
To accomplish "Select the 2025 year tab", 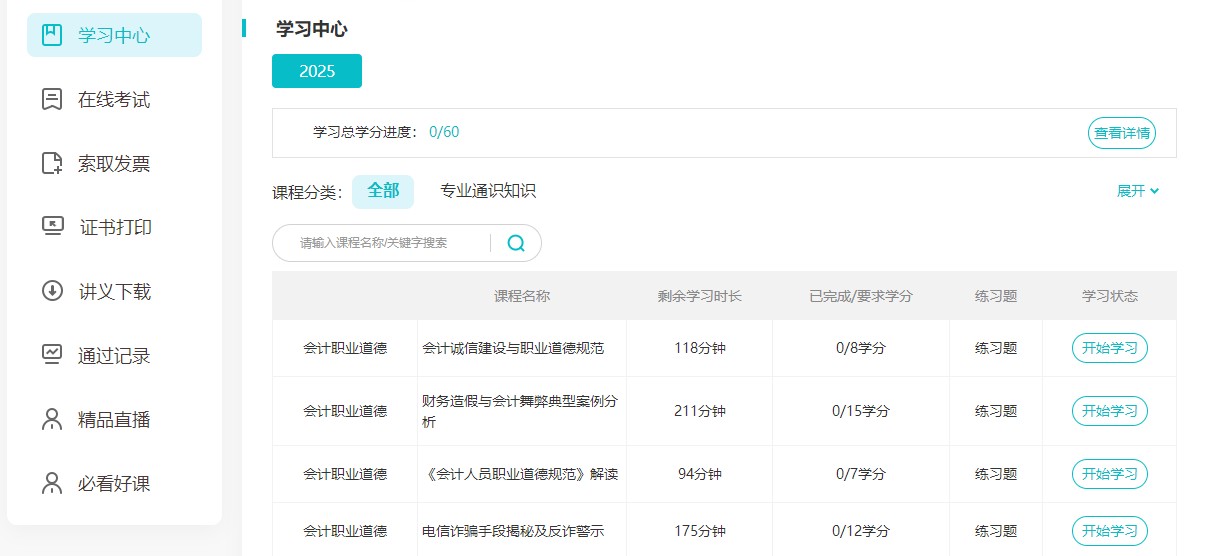I will click(x=317, y=71).
